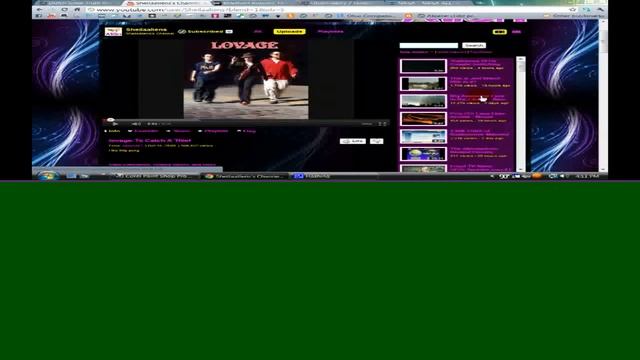Screen dimensions: 640x360
Task: Click the Subscribed button
Action: [202, 31]
